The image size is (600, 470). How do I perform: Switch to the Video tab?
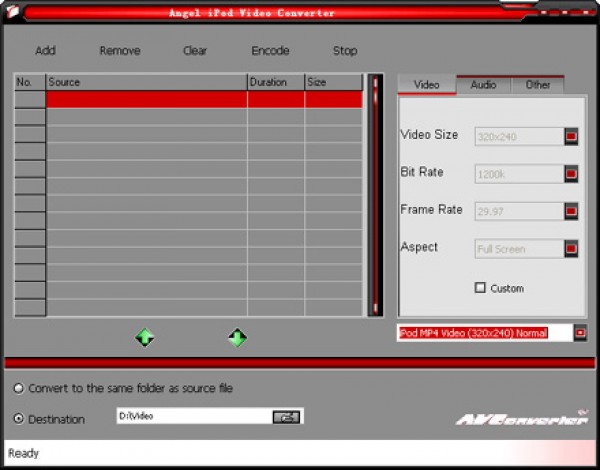pyautogui.click(x=427, y=84)
